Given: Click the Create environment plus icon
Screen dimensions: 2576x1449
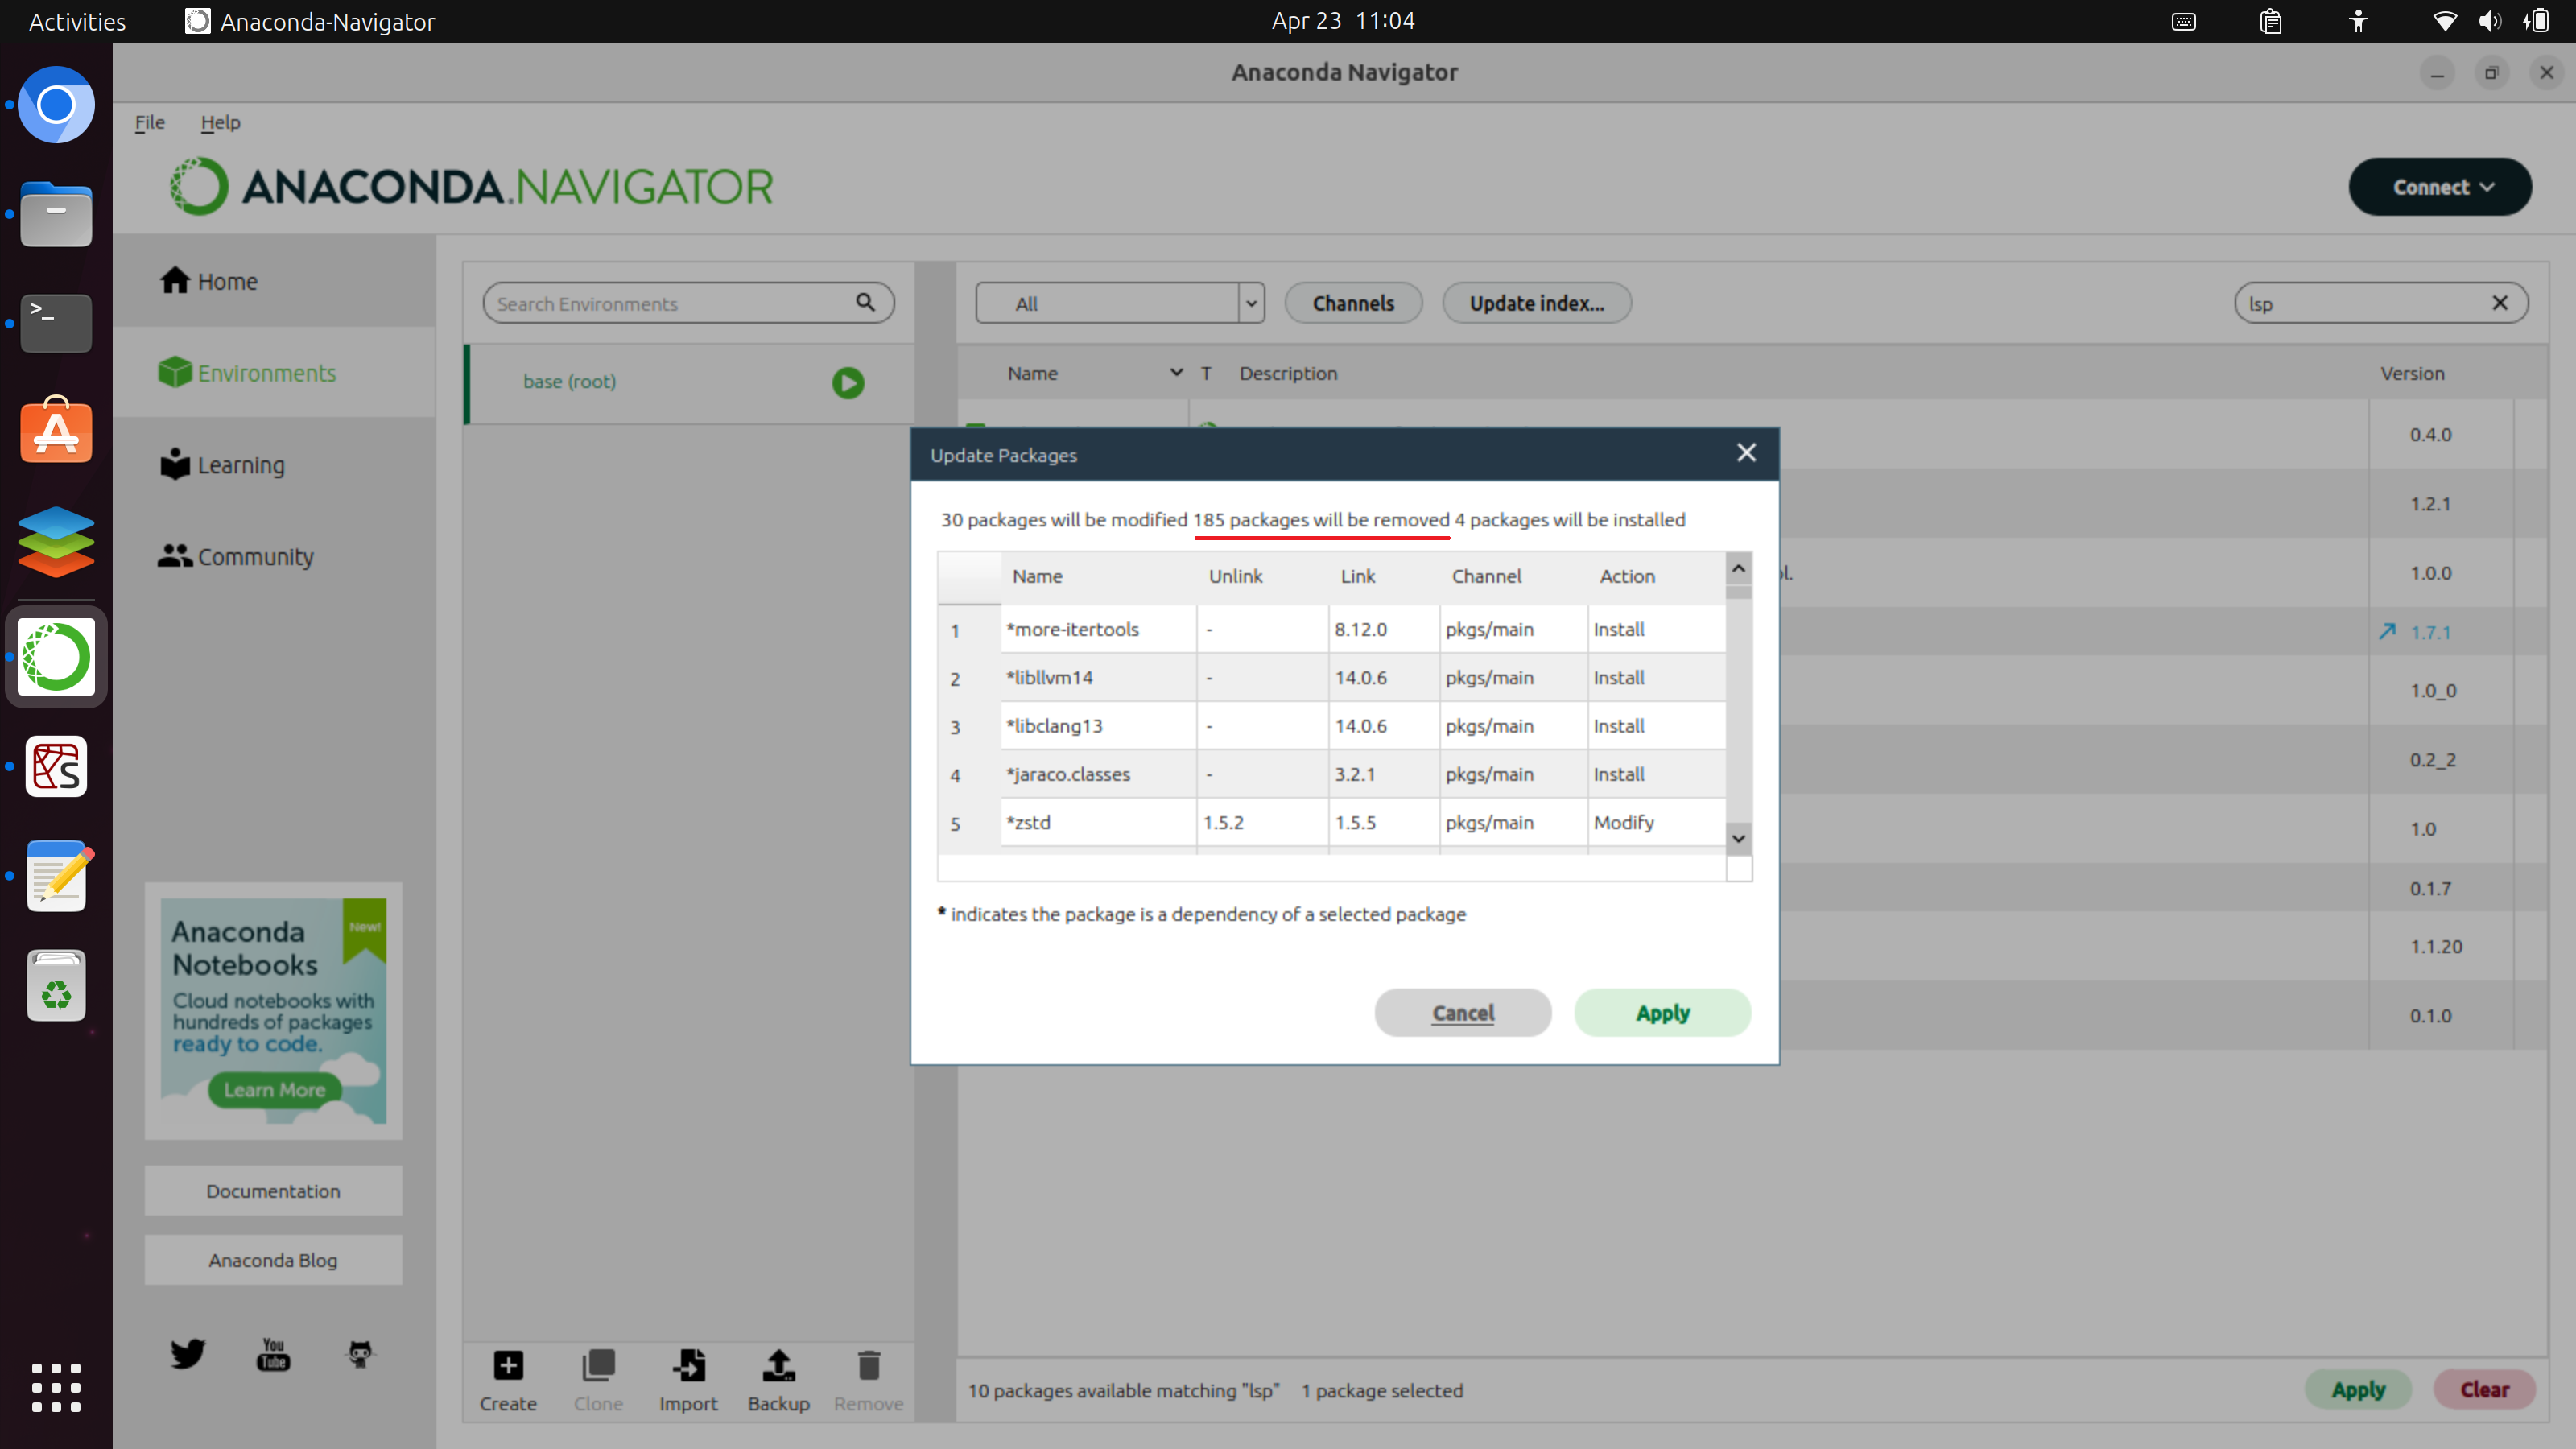Looking at the screenshot, I should pos(508,1365).
